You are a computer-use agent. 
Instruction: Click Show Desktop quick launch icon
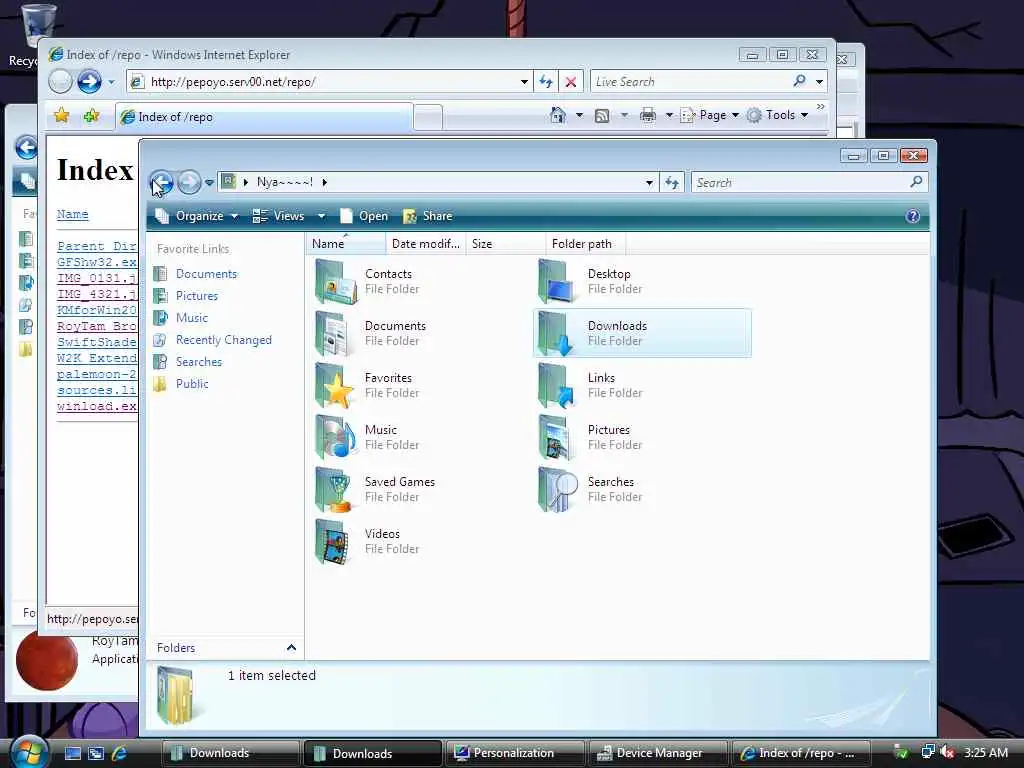coord(72,753)
